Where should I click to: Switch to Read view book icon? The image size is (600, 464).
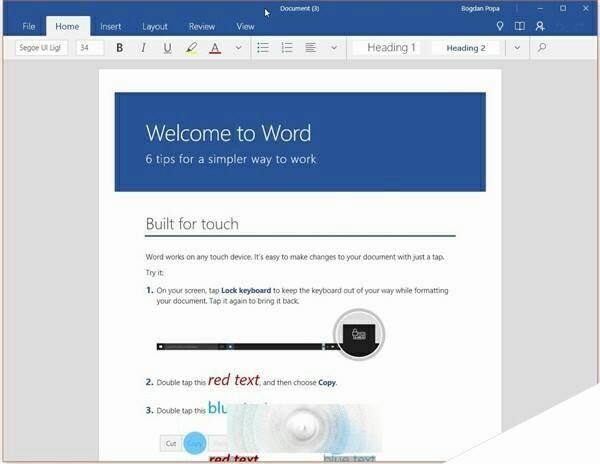point(519,26)
